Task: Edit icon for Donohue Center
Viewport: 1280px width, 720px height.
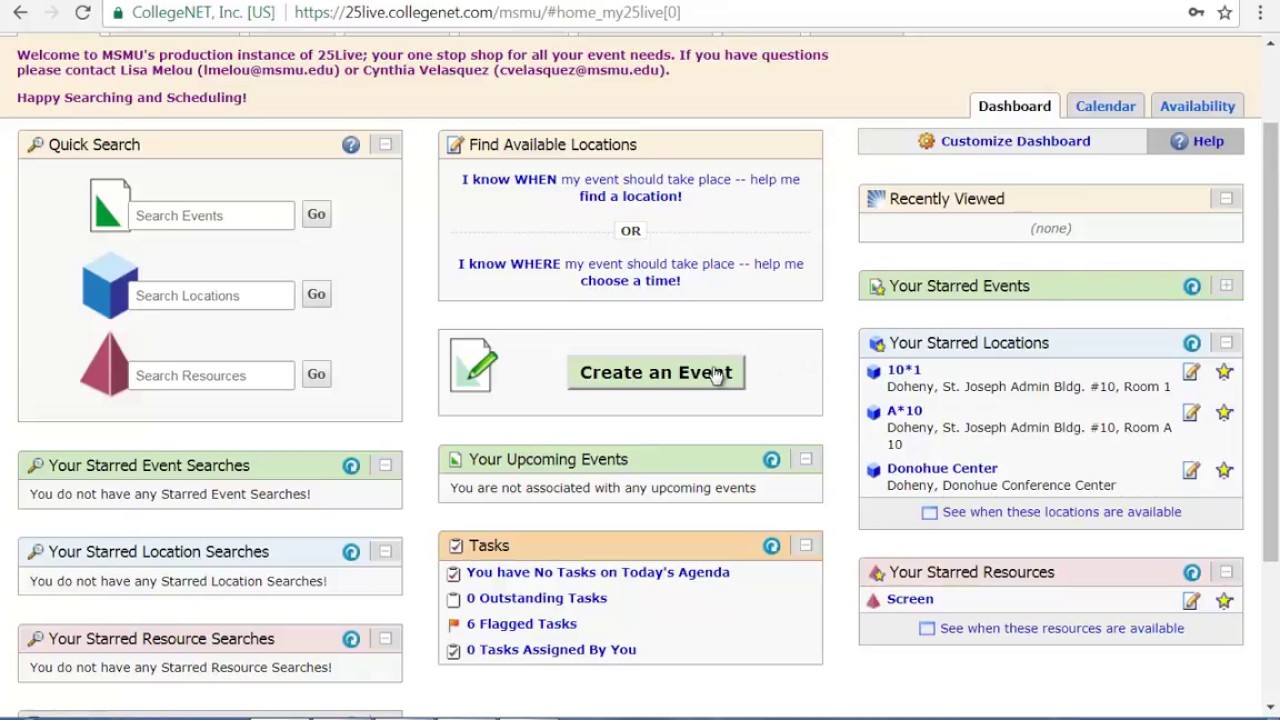Action: point(1191,470)
